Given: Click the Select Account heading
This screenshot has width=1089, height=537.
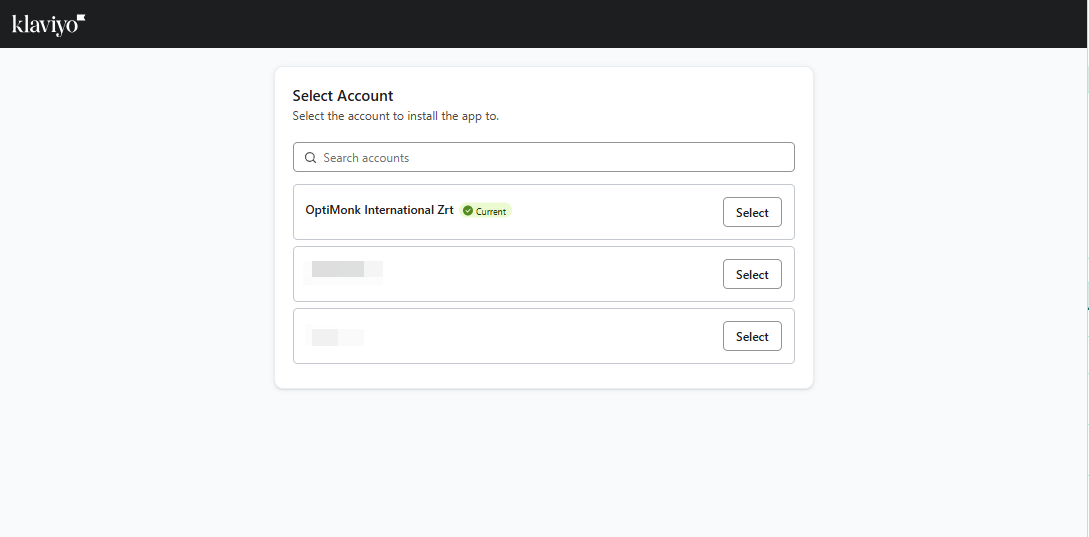Looking at the screenshot, I should (342, 96).
